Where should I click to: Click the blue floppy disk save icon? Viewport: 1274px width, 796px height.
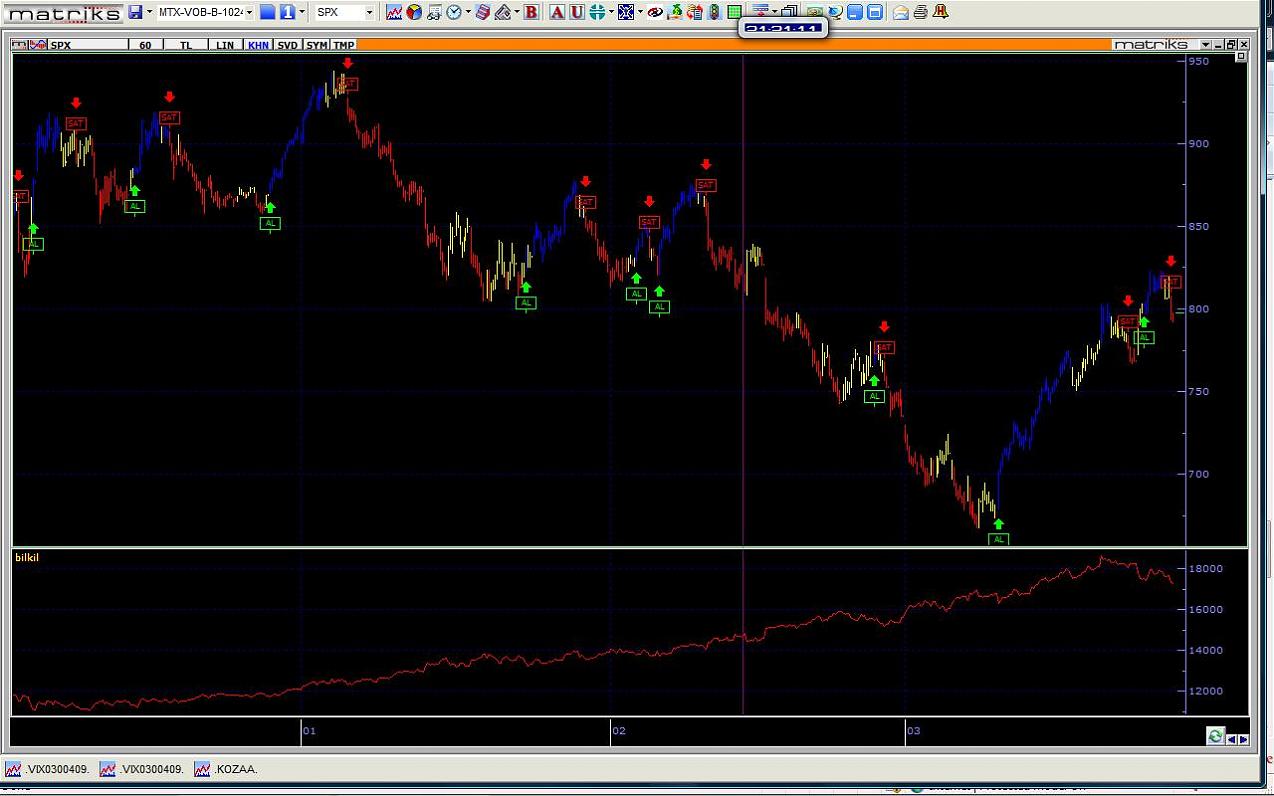coord(135,12)
